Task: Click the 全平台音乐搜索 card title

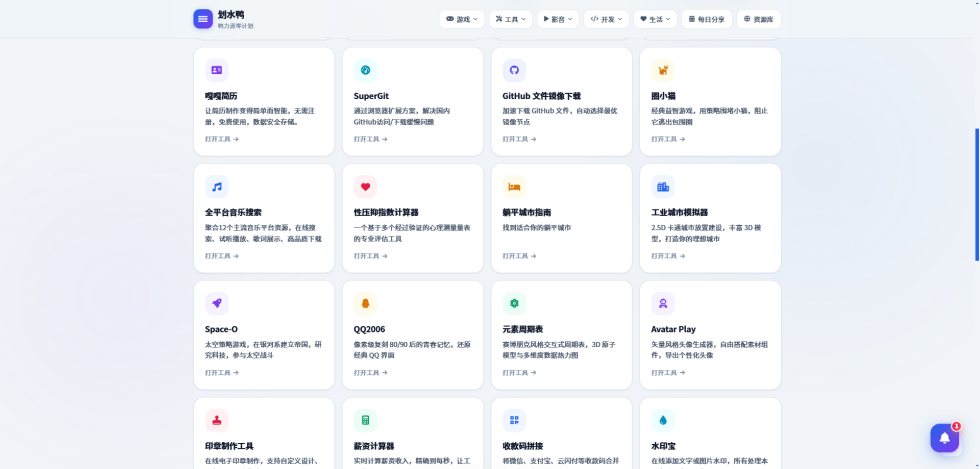Action: 233,213
